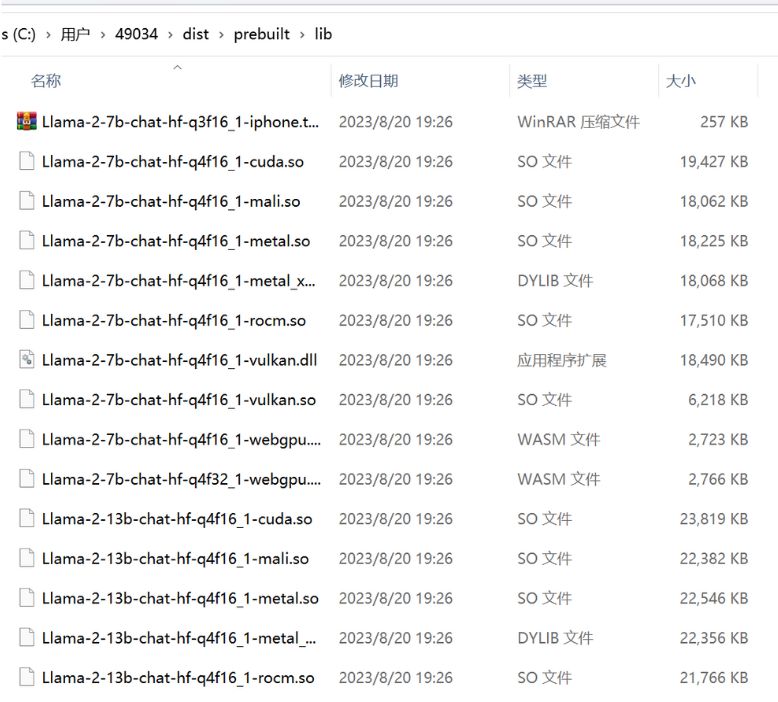778x702 pixels.
Task: Select file name Llama-2-7b-chat-hf-q4f16_1-metal_x...
Action: (x=179, y=281)
